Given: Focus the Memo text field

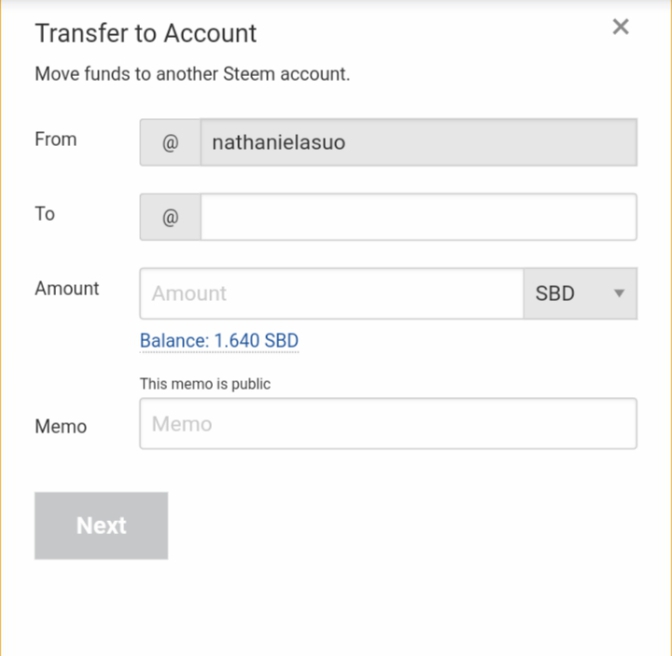Looking at the screenshot, I should click(388, 423).
